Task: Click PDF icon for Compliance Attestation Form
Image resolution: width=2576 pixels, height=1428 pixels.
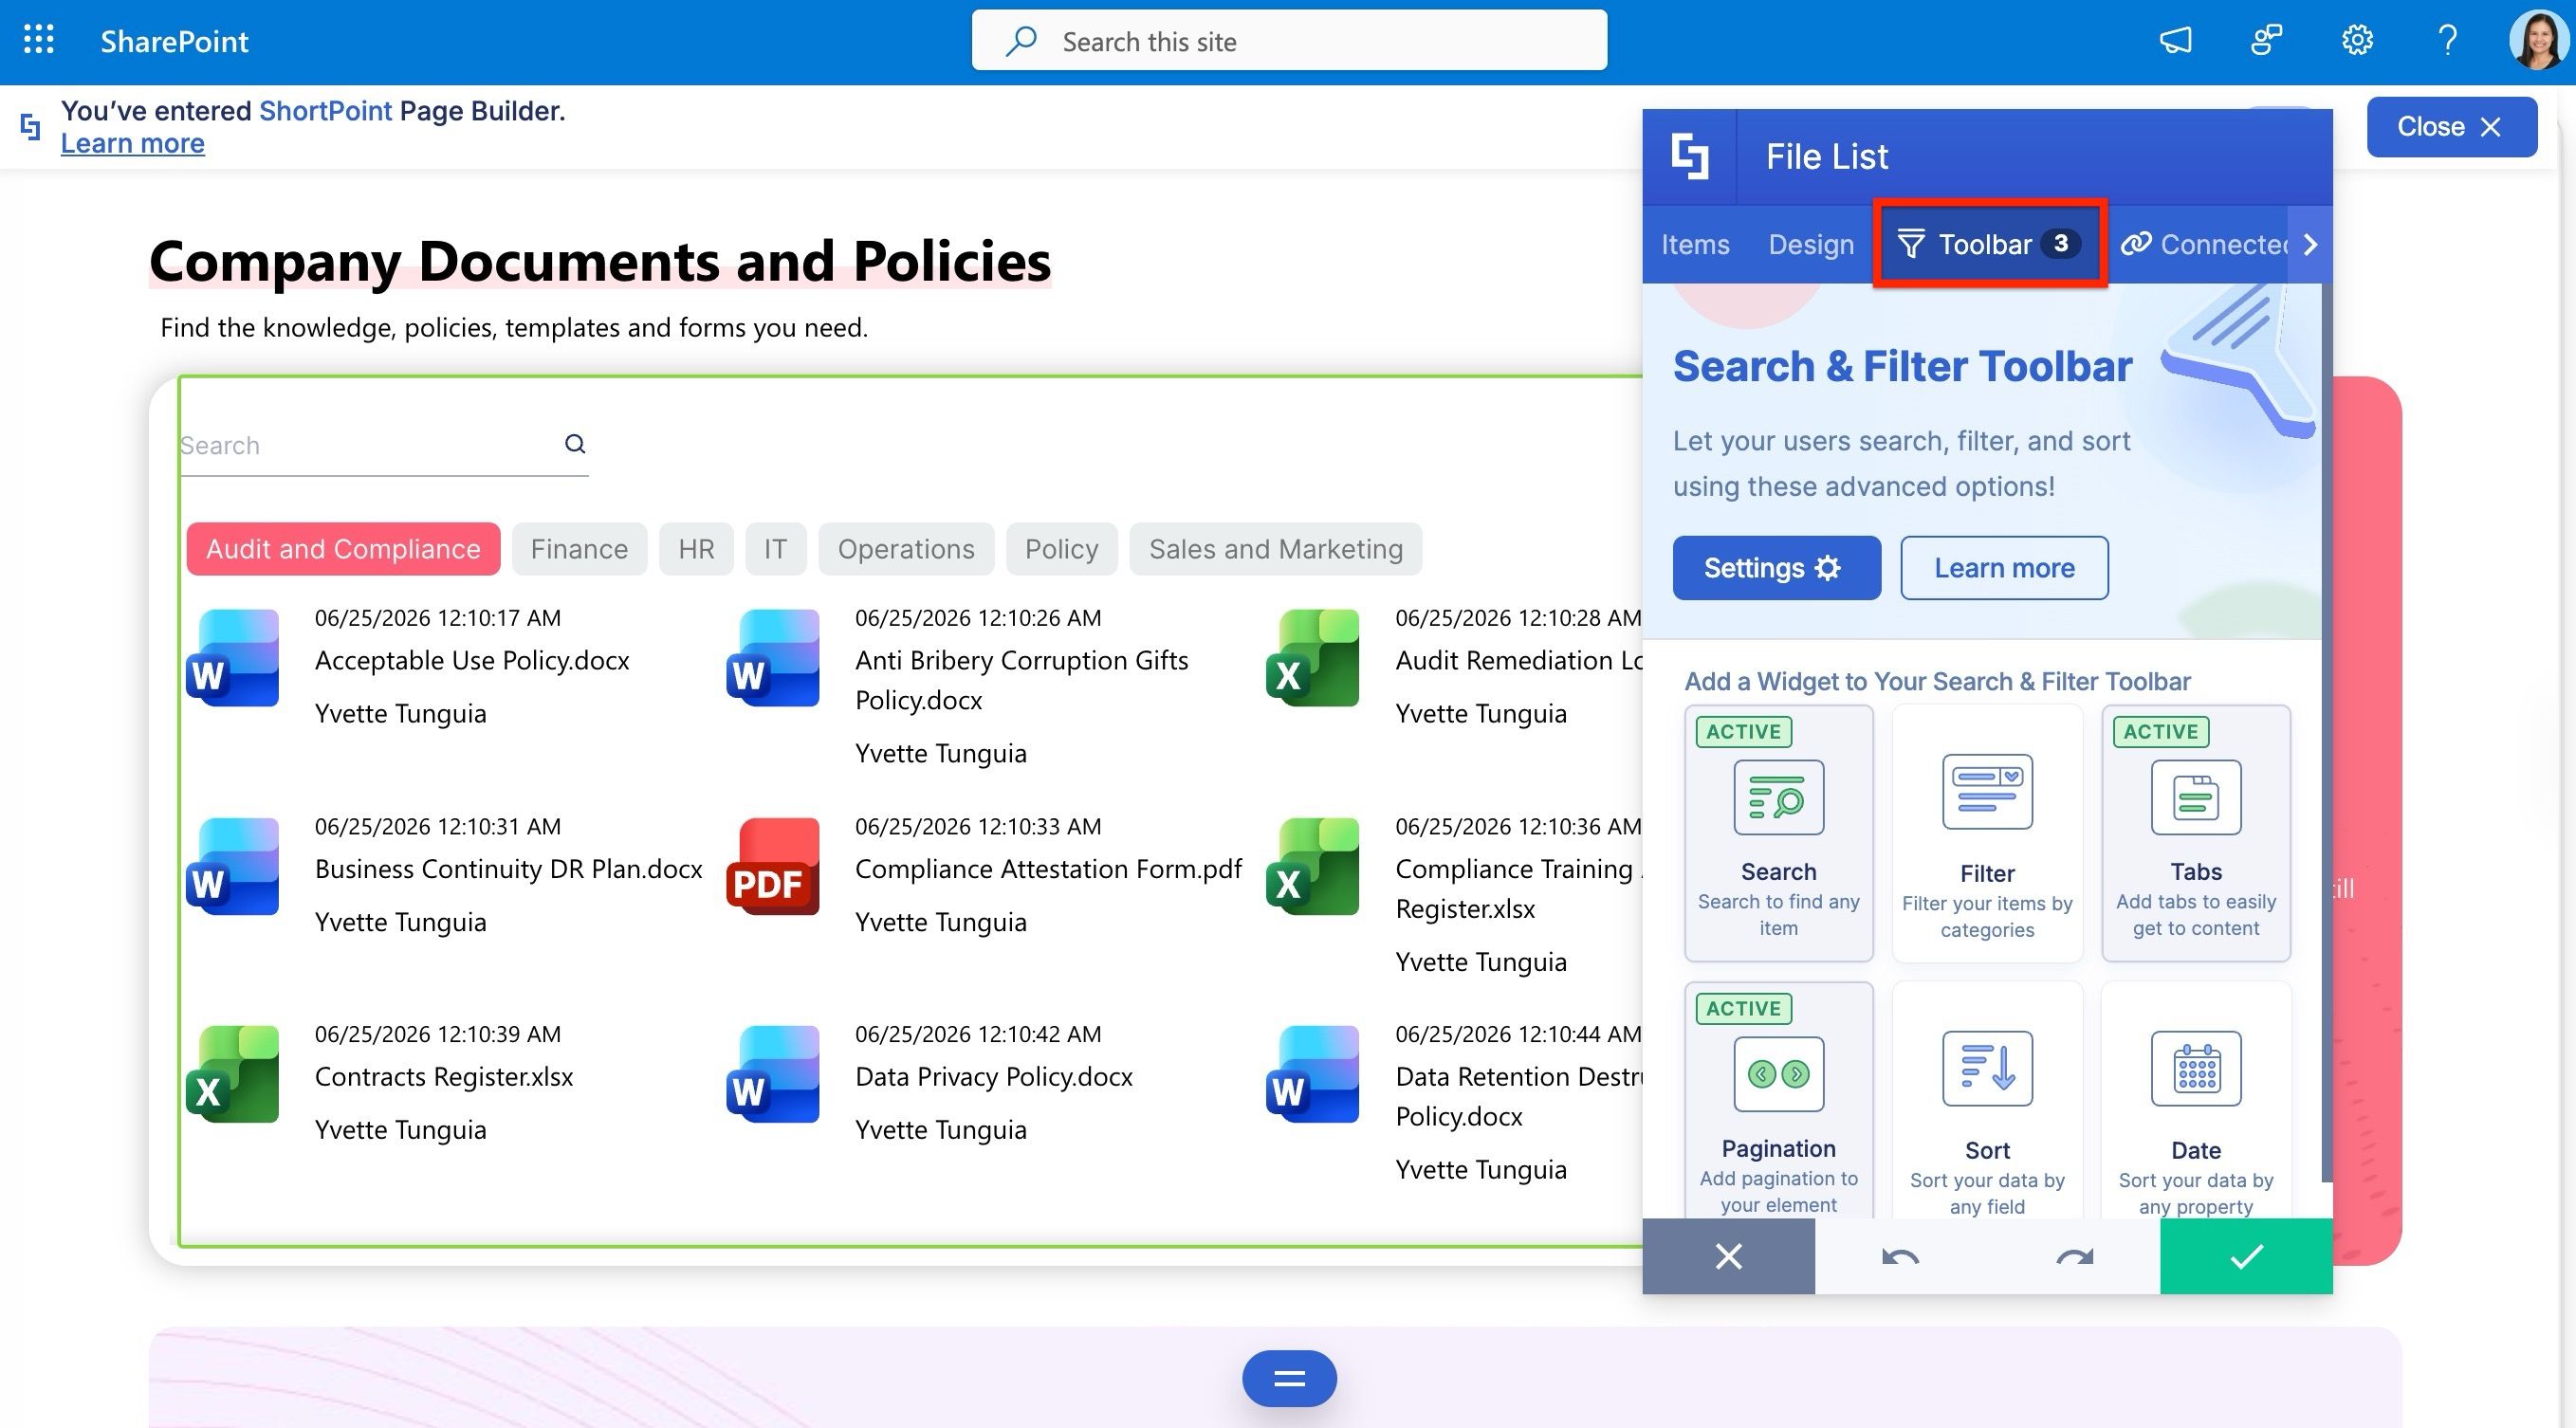Action: tap(773, 866)
